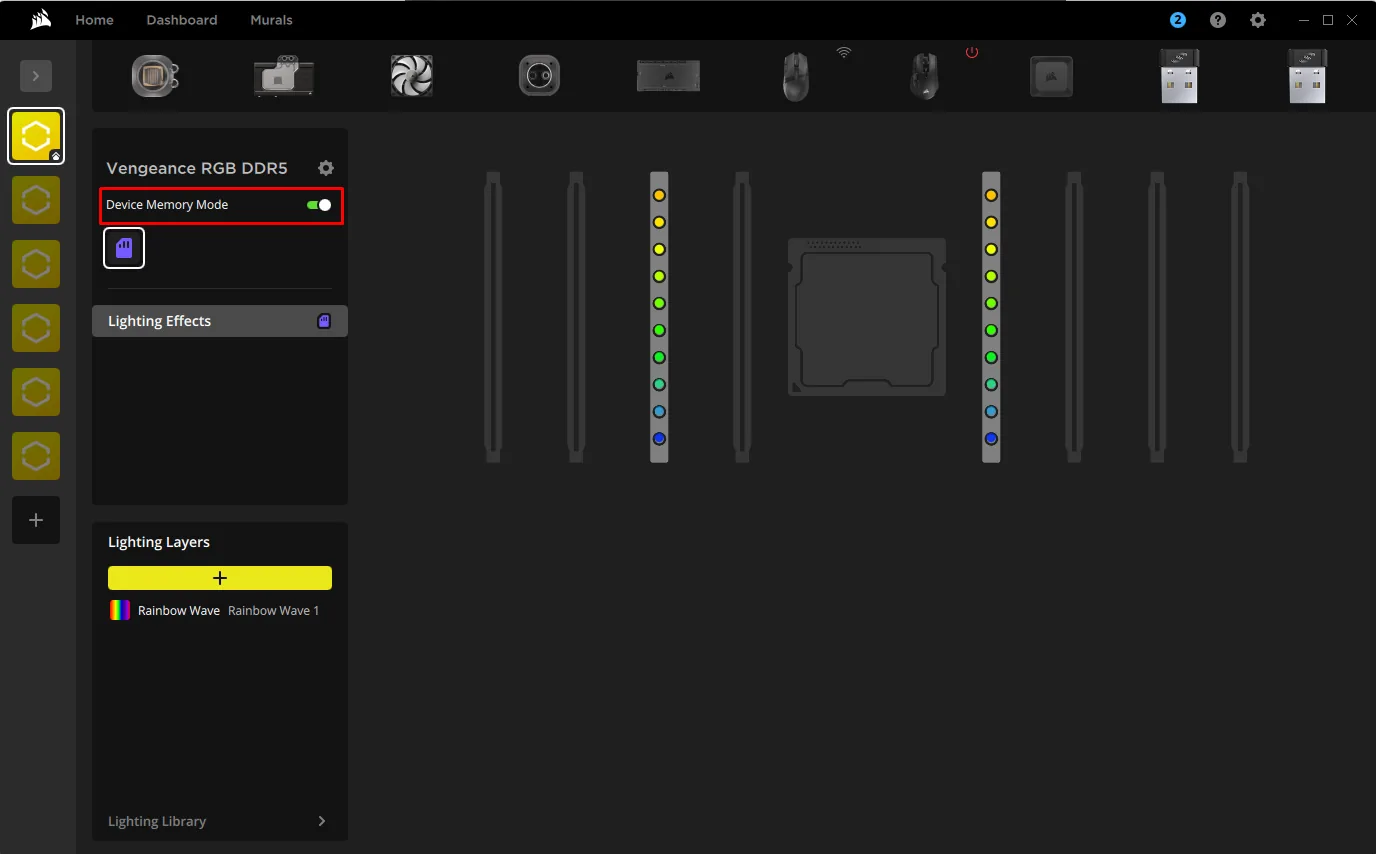1376x854 pixels.
Task: Select light blue LED on right lit module
Action: pyautogui.click(x=991, y=411)
